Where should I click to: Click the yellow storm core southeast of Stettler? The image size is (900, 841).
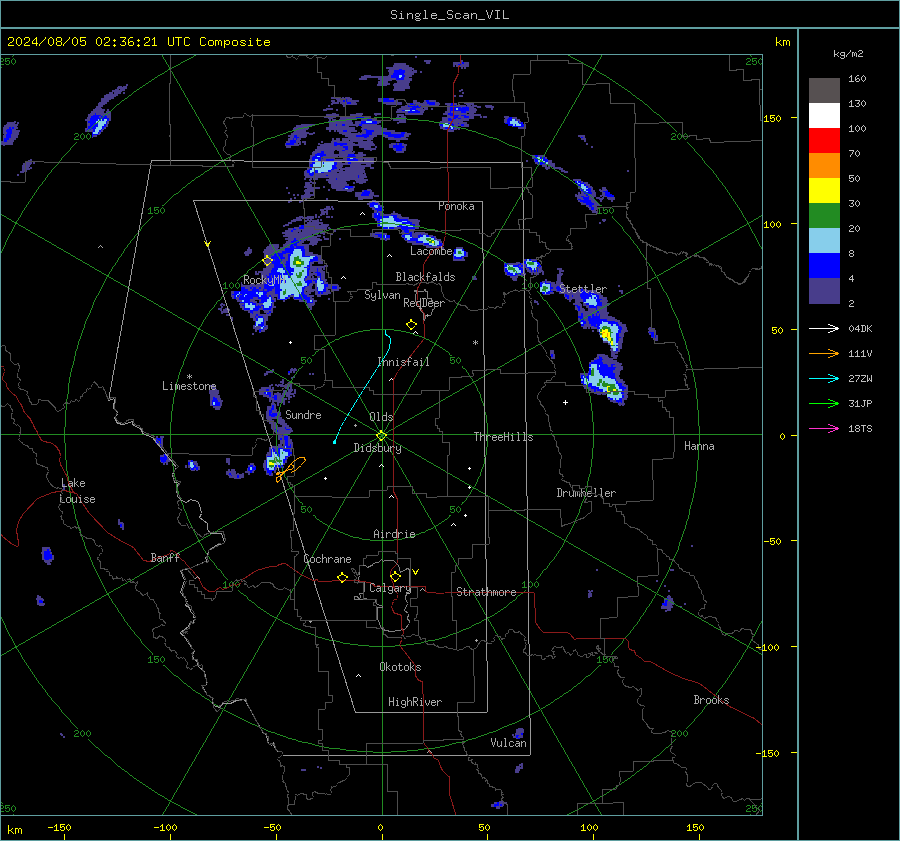[607, 333]
